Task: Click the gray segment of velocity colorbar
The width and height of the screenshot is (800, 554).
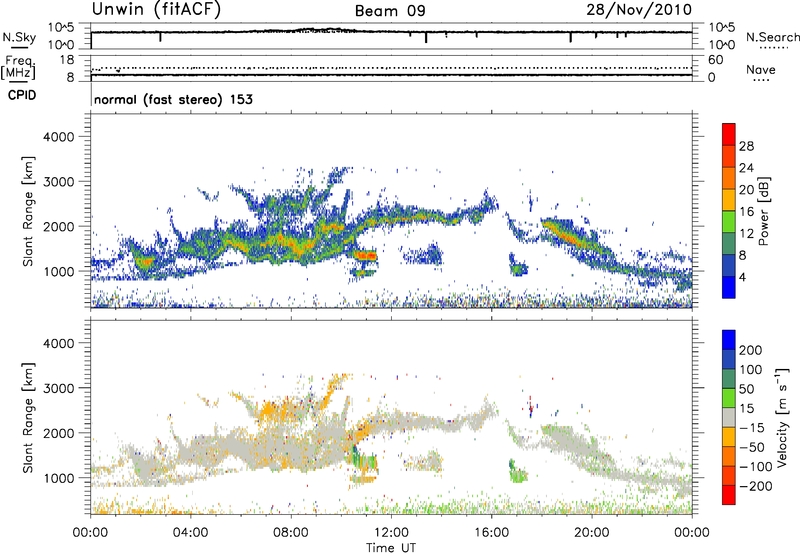Action: click(x=729, y=417)
